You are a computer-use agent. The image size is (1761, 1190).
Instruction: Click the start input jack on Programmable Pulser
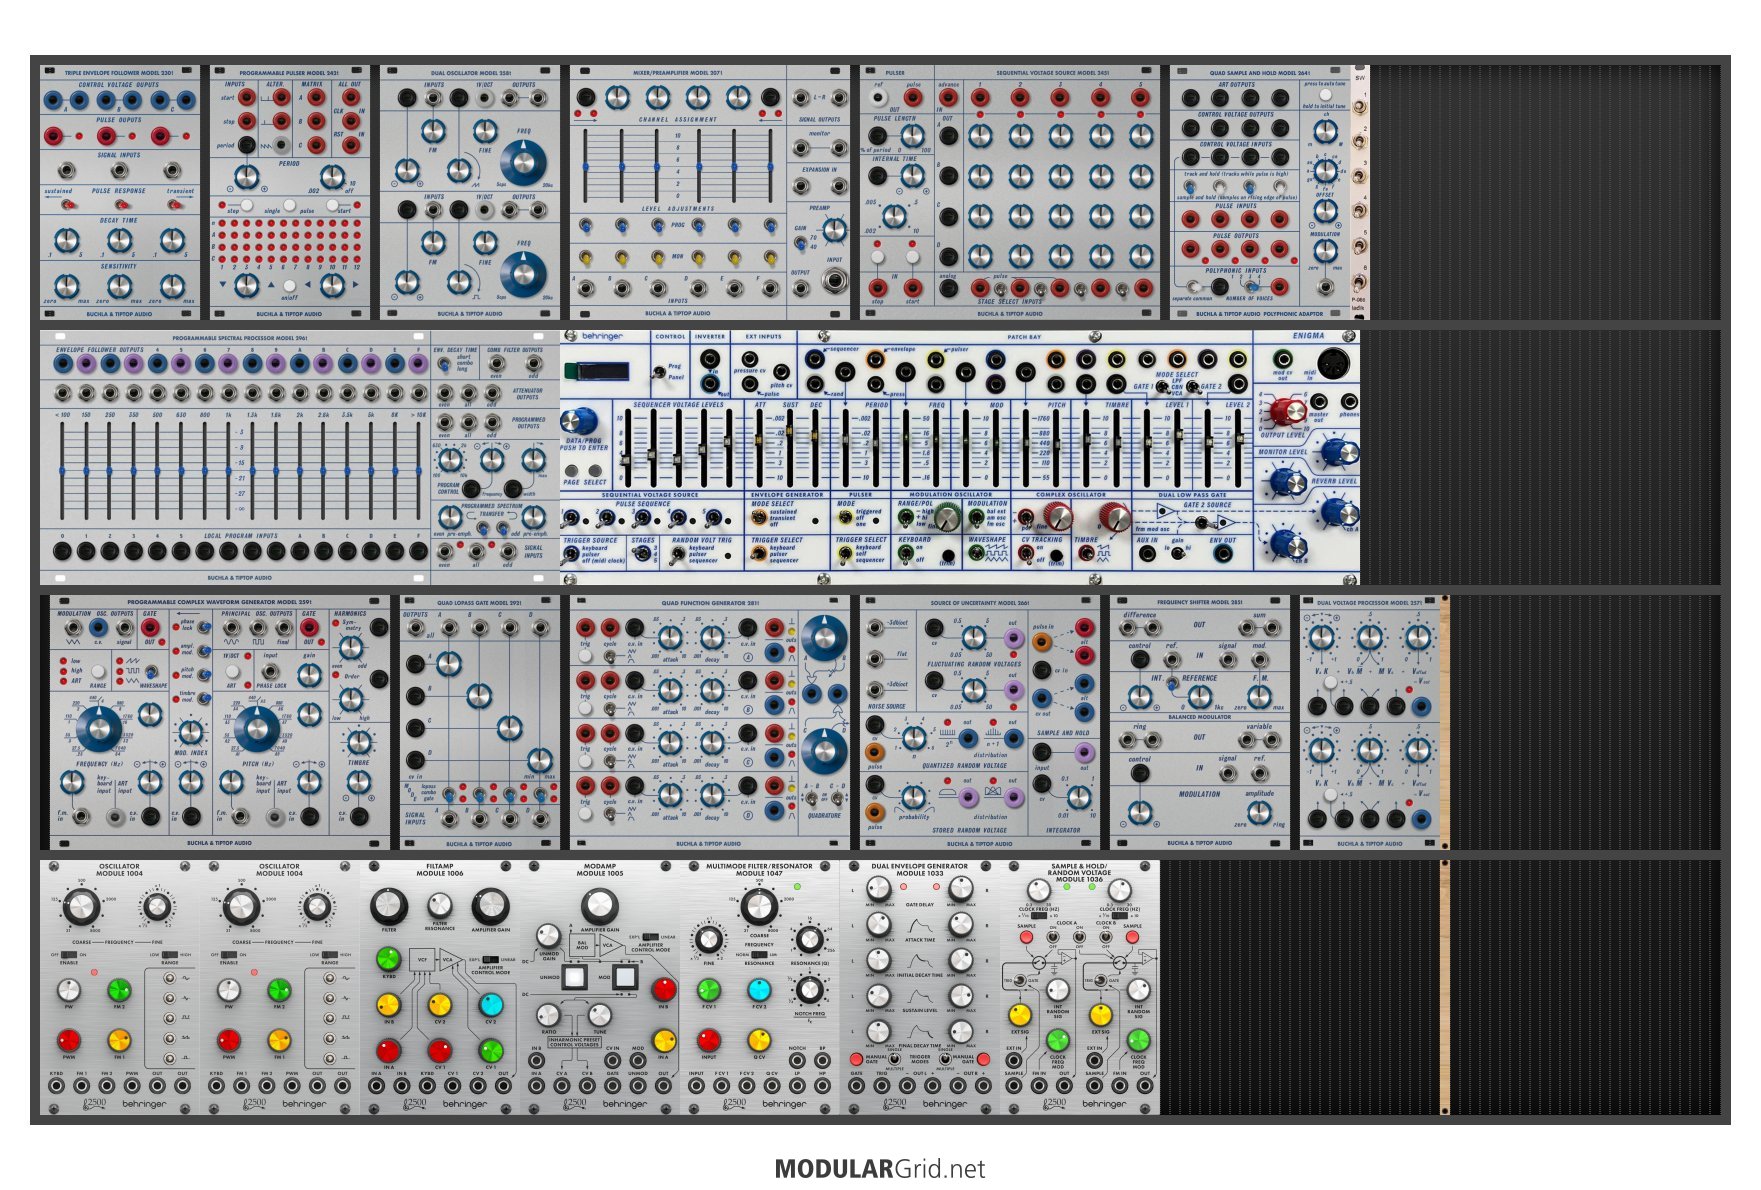coord(247,98)
